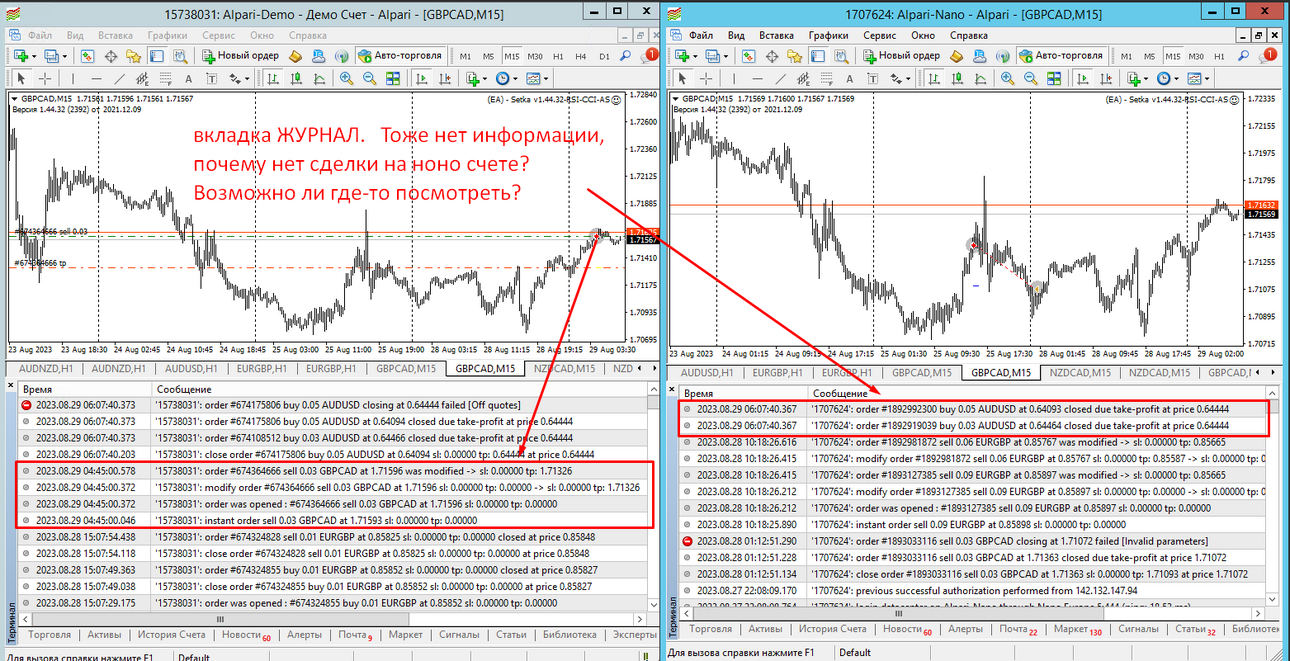Toggle Terminal panel button in left window

click(x=156, y=55)
